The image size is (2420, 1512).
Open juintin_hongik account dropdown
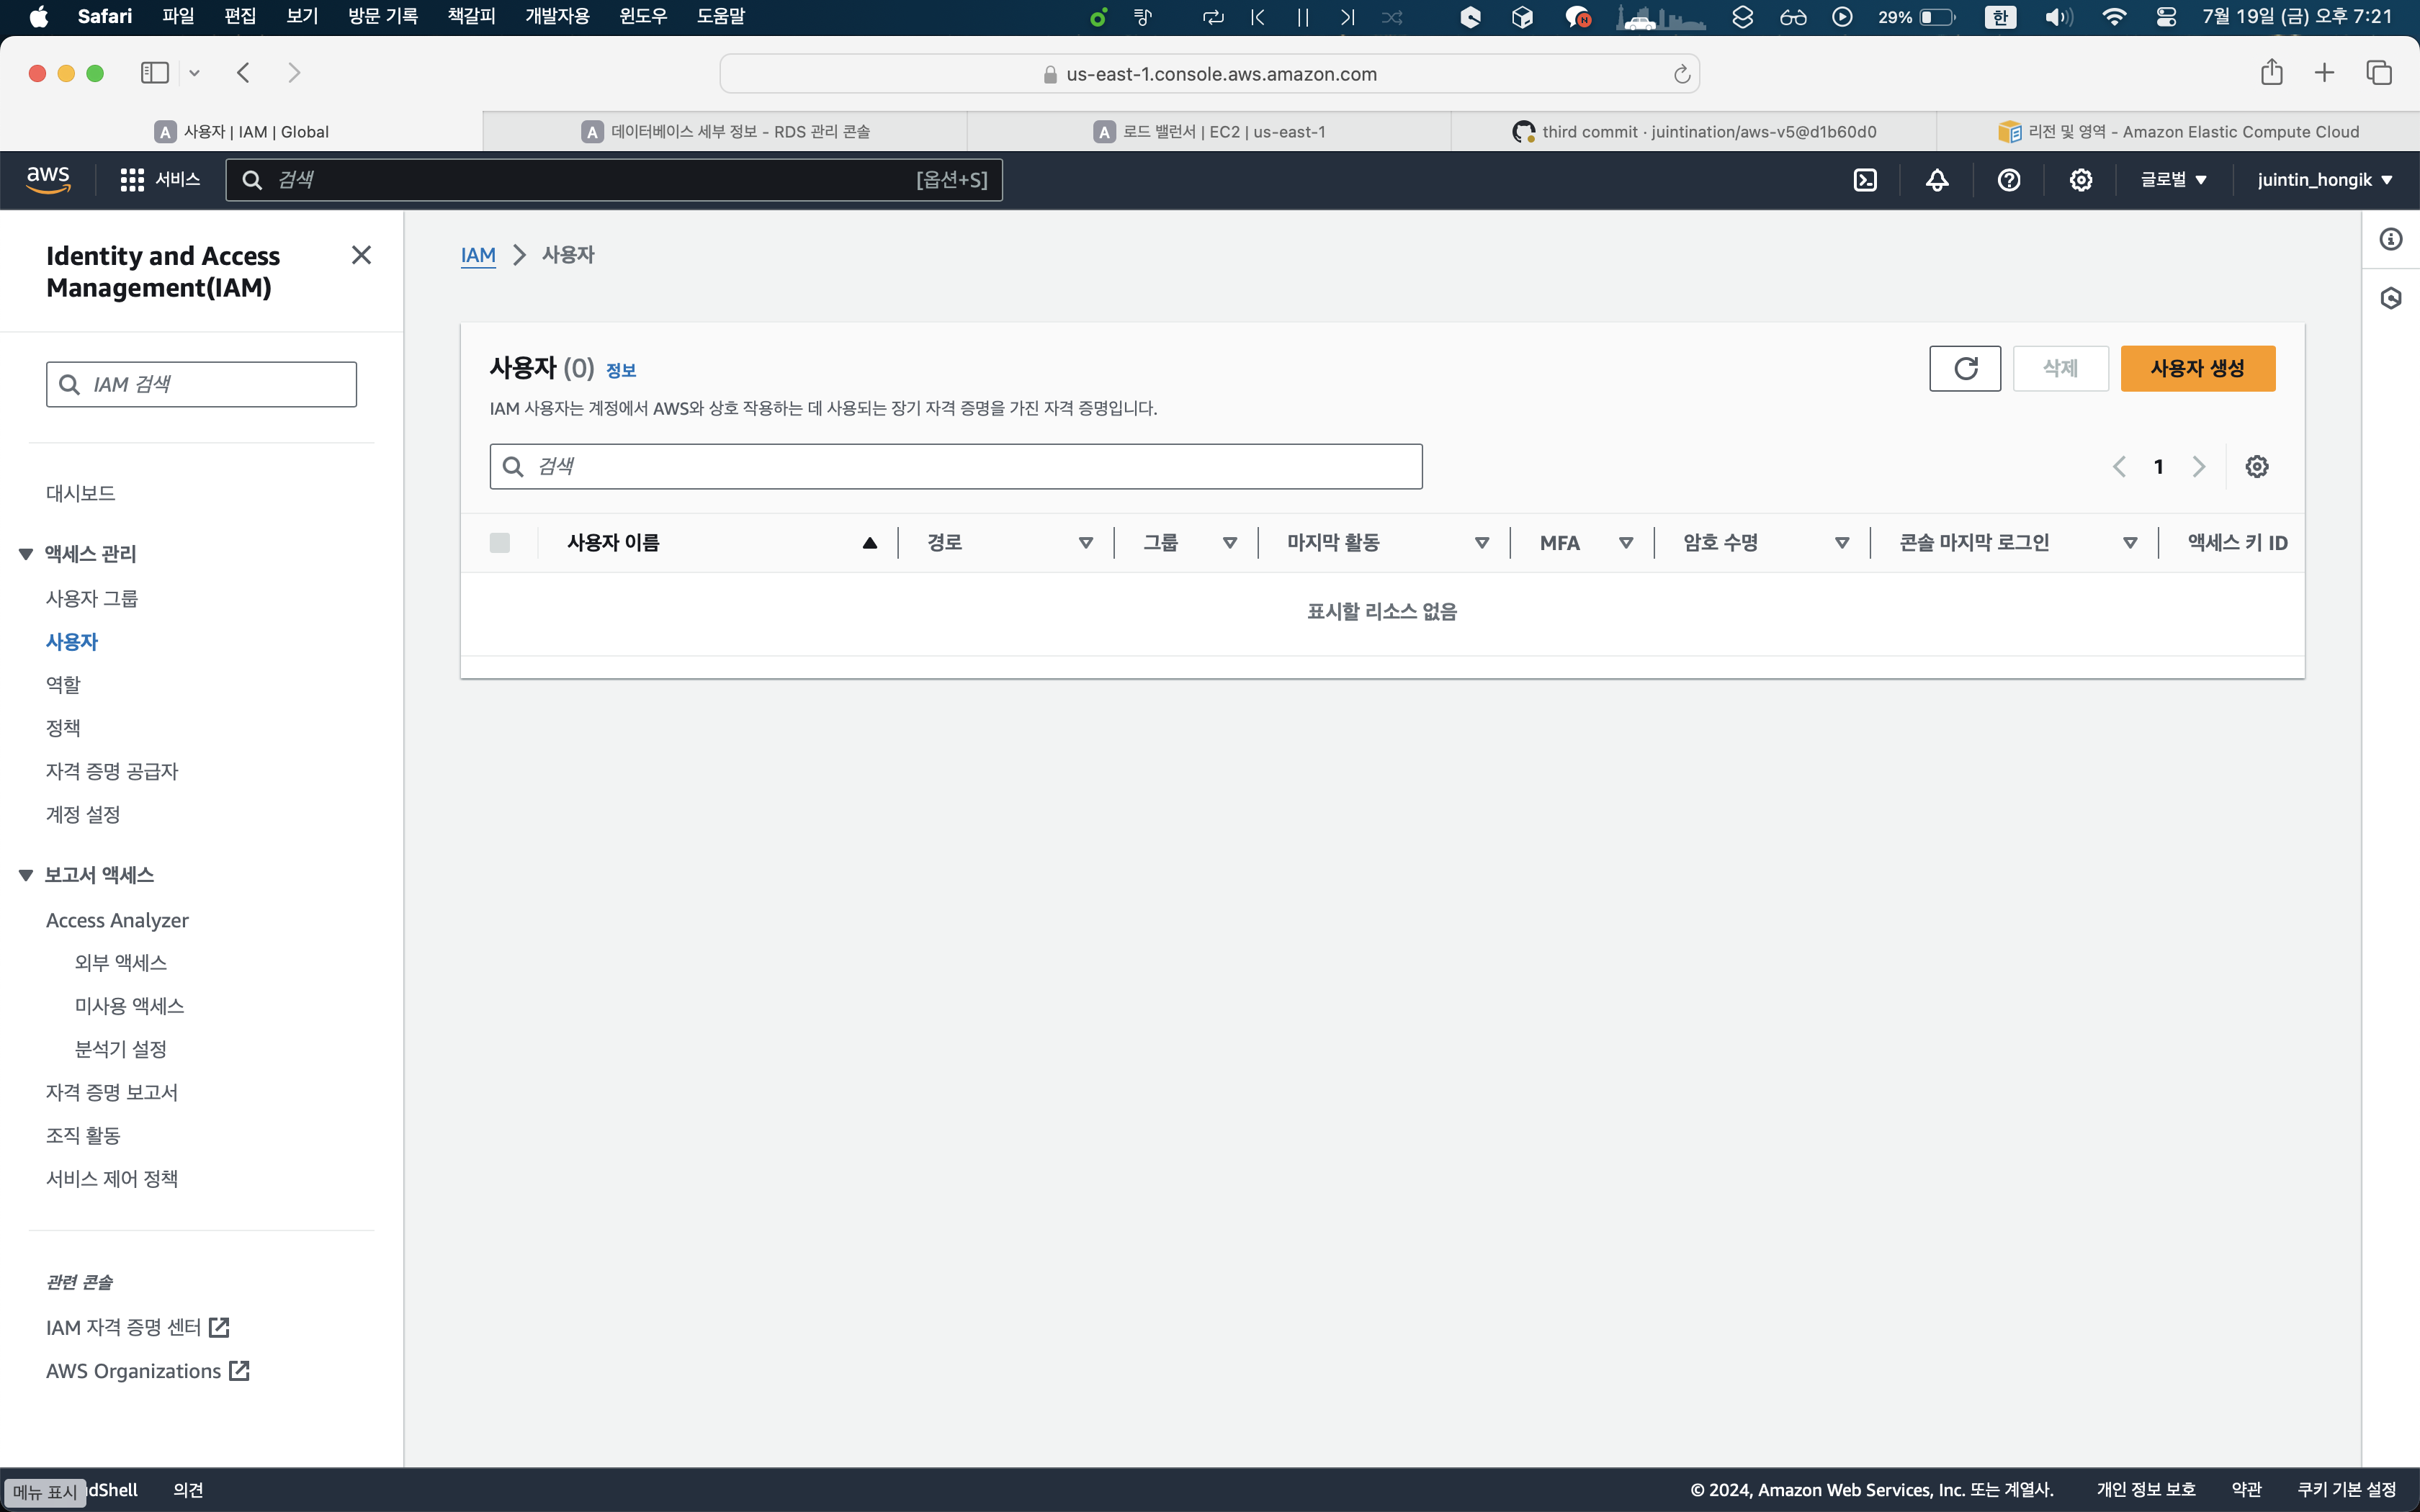(2324, 180)
